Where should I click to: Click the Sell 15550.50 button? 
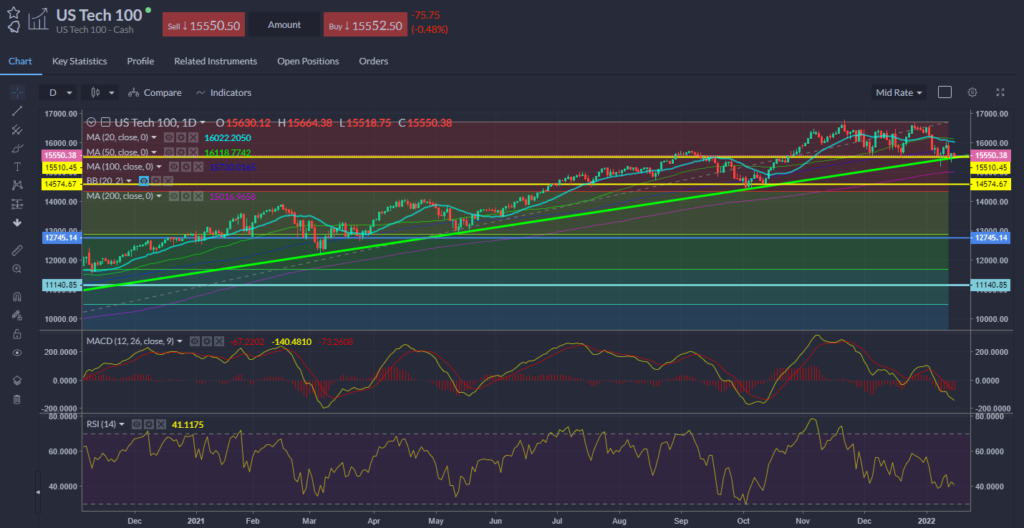pos(203,24)
